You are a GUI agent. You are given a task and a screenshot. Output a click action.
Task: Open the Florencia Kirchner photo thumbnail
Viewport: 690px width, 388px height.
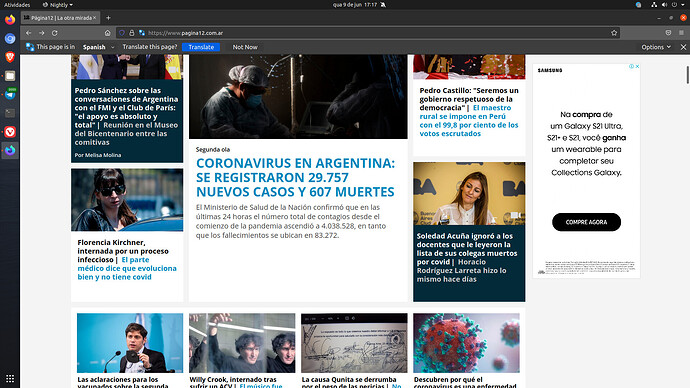click(x=127, y=200)
